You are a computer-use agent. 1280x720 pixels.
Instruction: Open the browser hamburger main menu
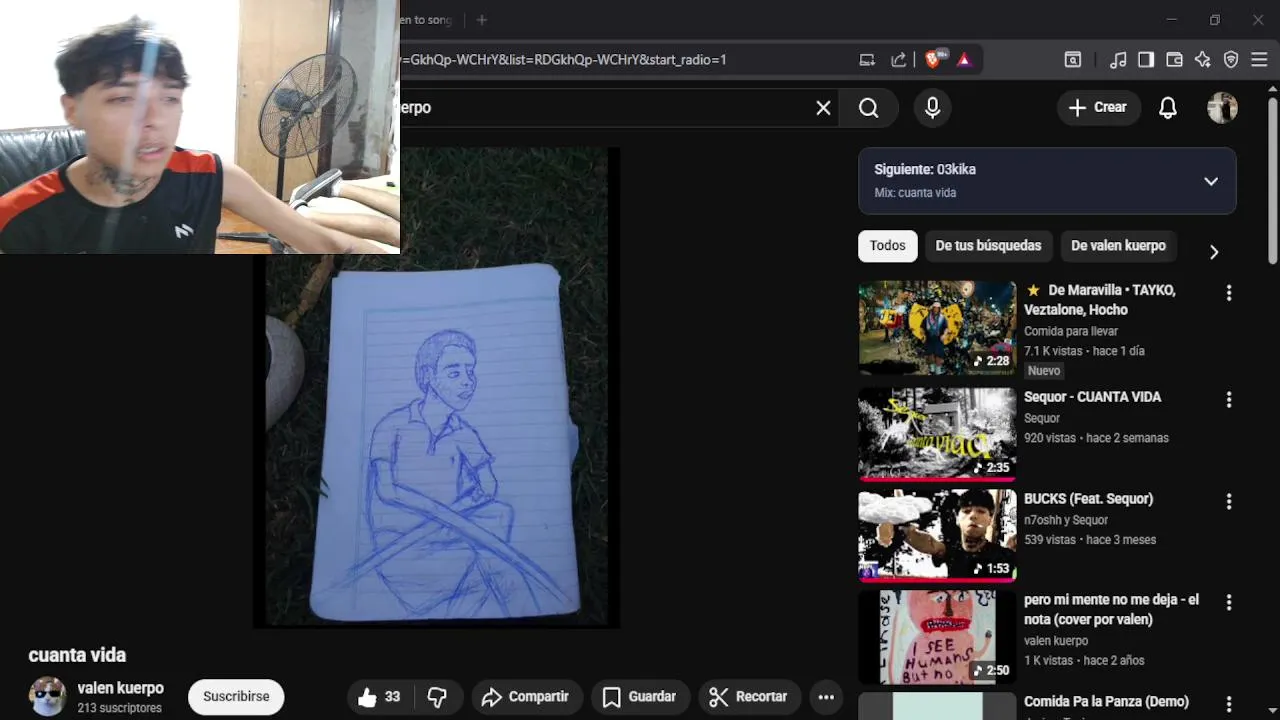tap(1260, 60)
